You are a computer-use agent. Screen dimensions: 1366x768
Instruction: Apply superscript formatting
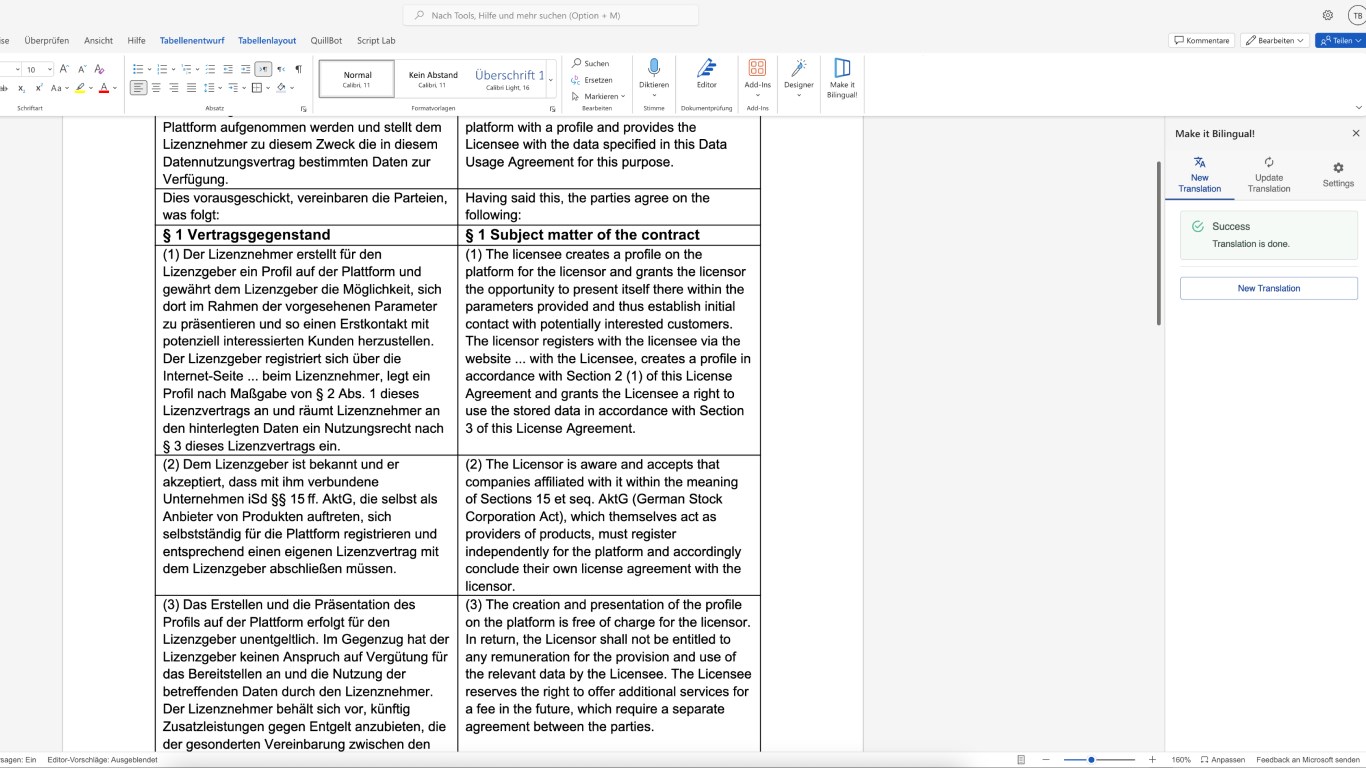(x=39, y=88)
